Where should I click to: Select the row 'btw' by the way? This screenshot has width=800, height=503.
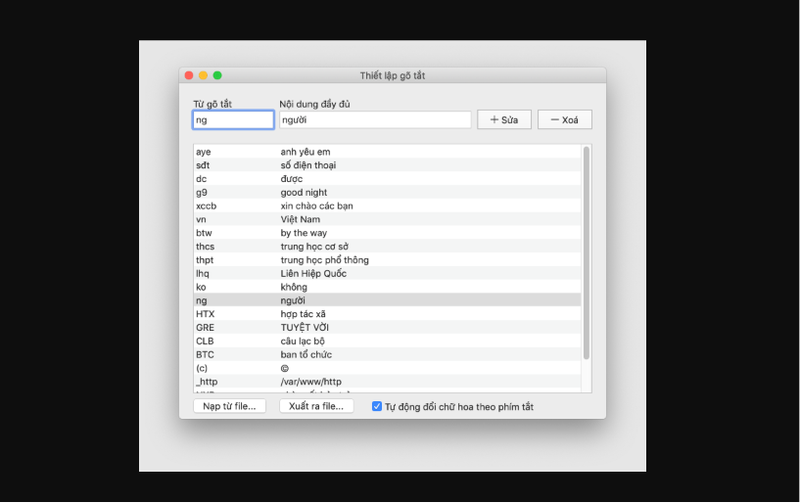tap(387, 233)
